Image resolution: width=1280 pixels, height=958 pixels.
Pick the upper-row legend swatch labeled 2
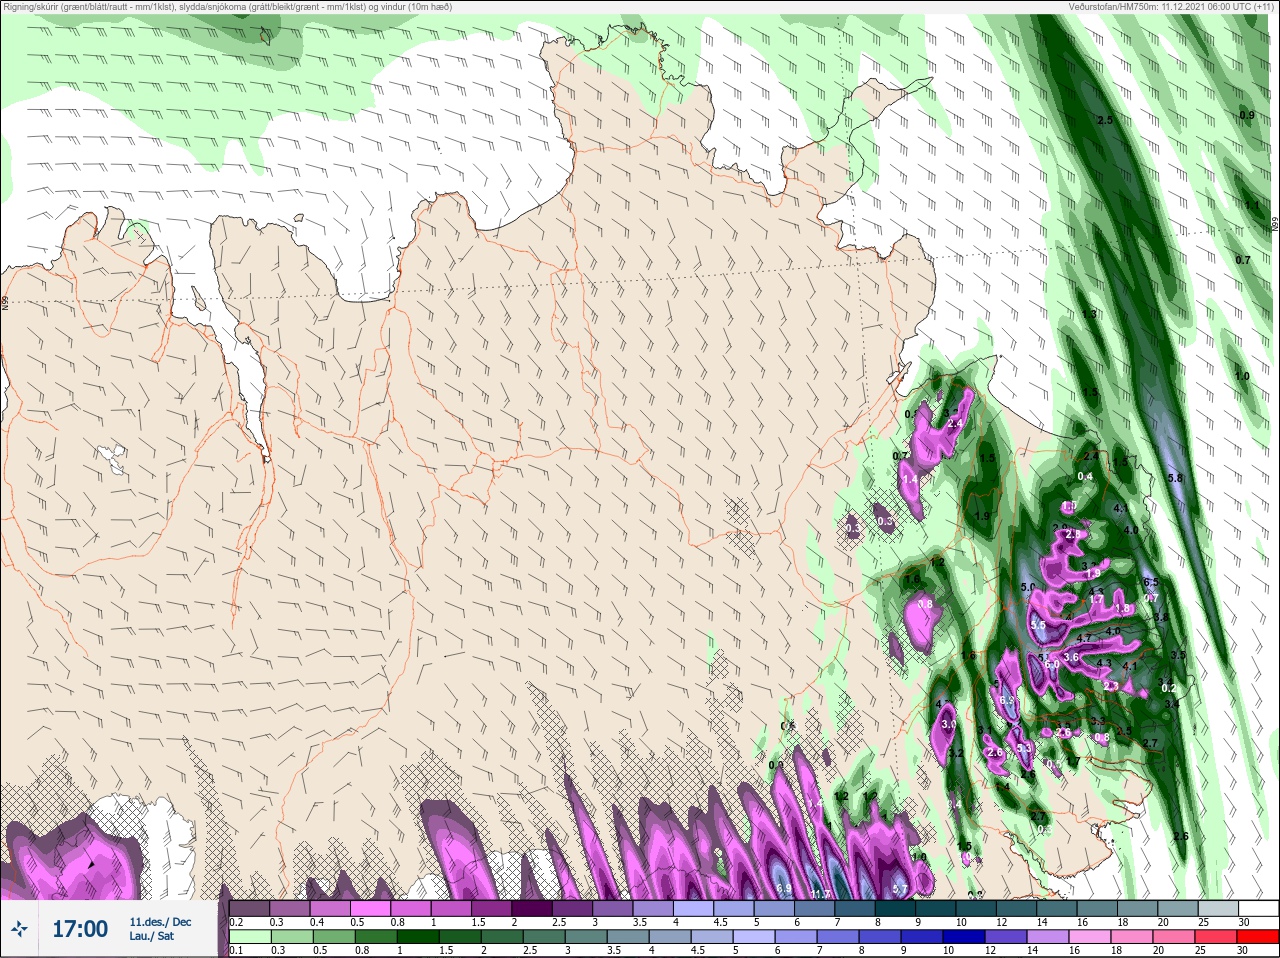coord(532,908)
